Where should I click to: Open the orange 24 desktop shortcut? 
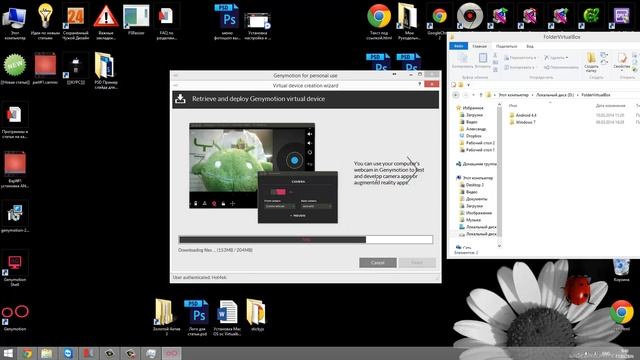pos(76,22)
